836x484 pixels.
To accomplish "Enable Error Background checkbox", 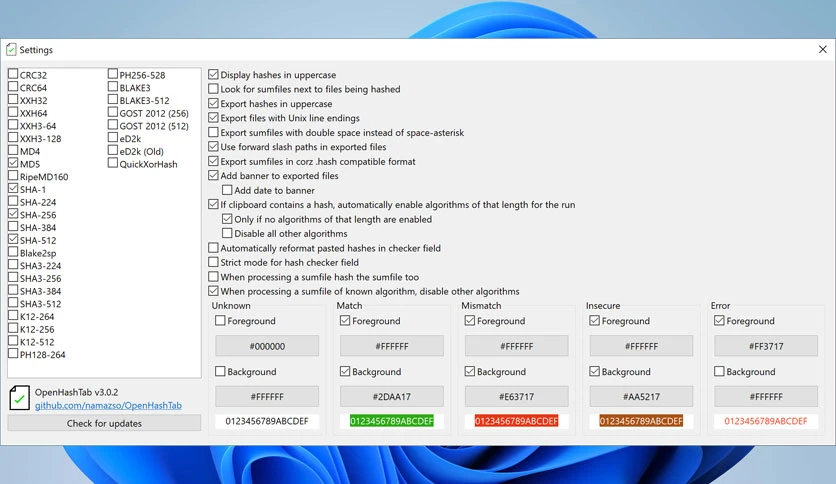I will tap(719, 372).
